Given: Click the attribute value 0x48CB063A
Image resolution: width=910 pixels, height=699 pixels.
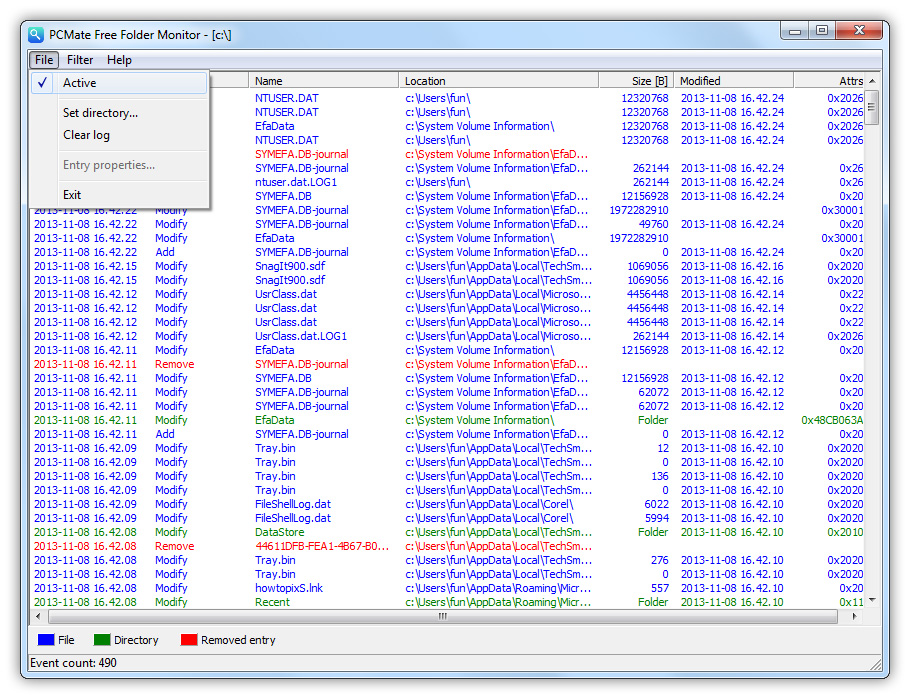Looking at the screenshot, I should click(832, 420).
